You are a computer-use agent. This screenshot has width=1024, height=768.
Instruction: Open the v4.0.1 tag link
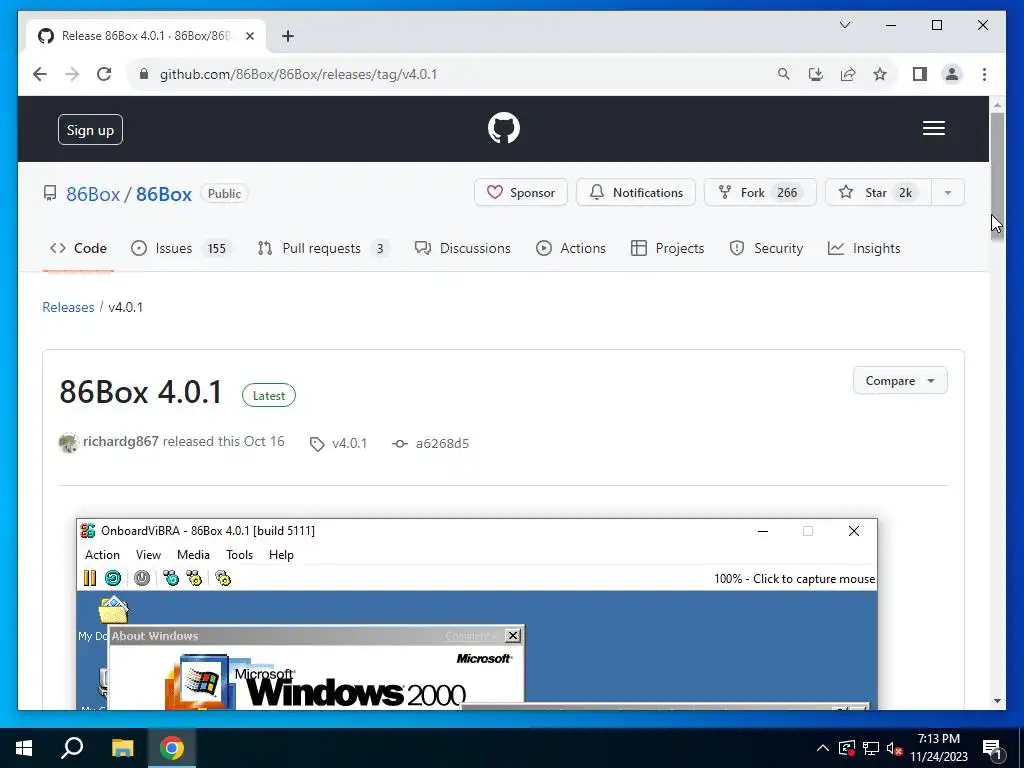(339, 443)
